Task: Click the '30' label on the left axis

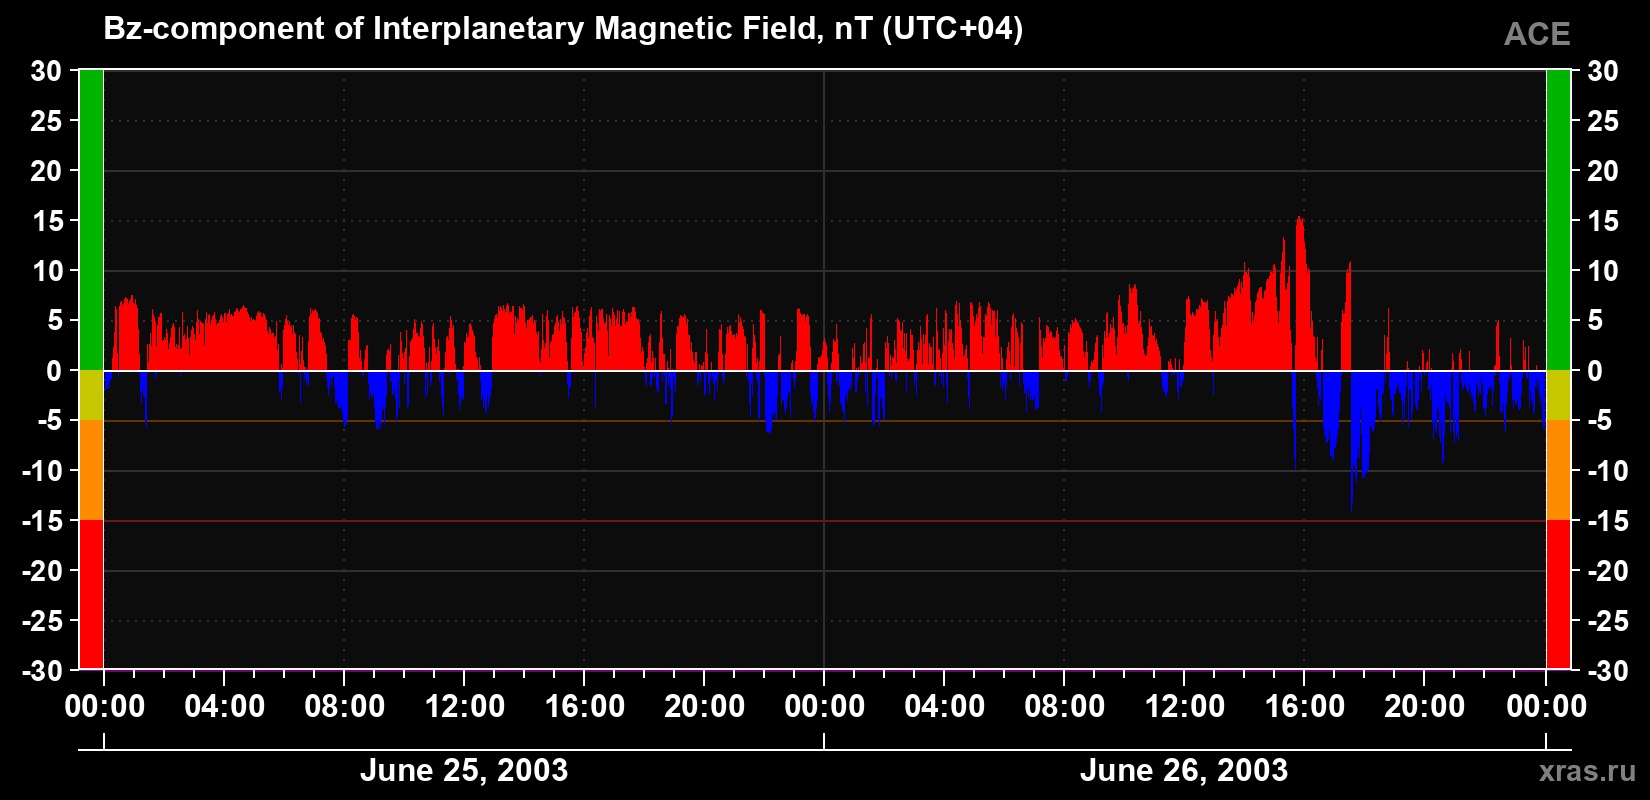Action: (x=46, y=71)
